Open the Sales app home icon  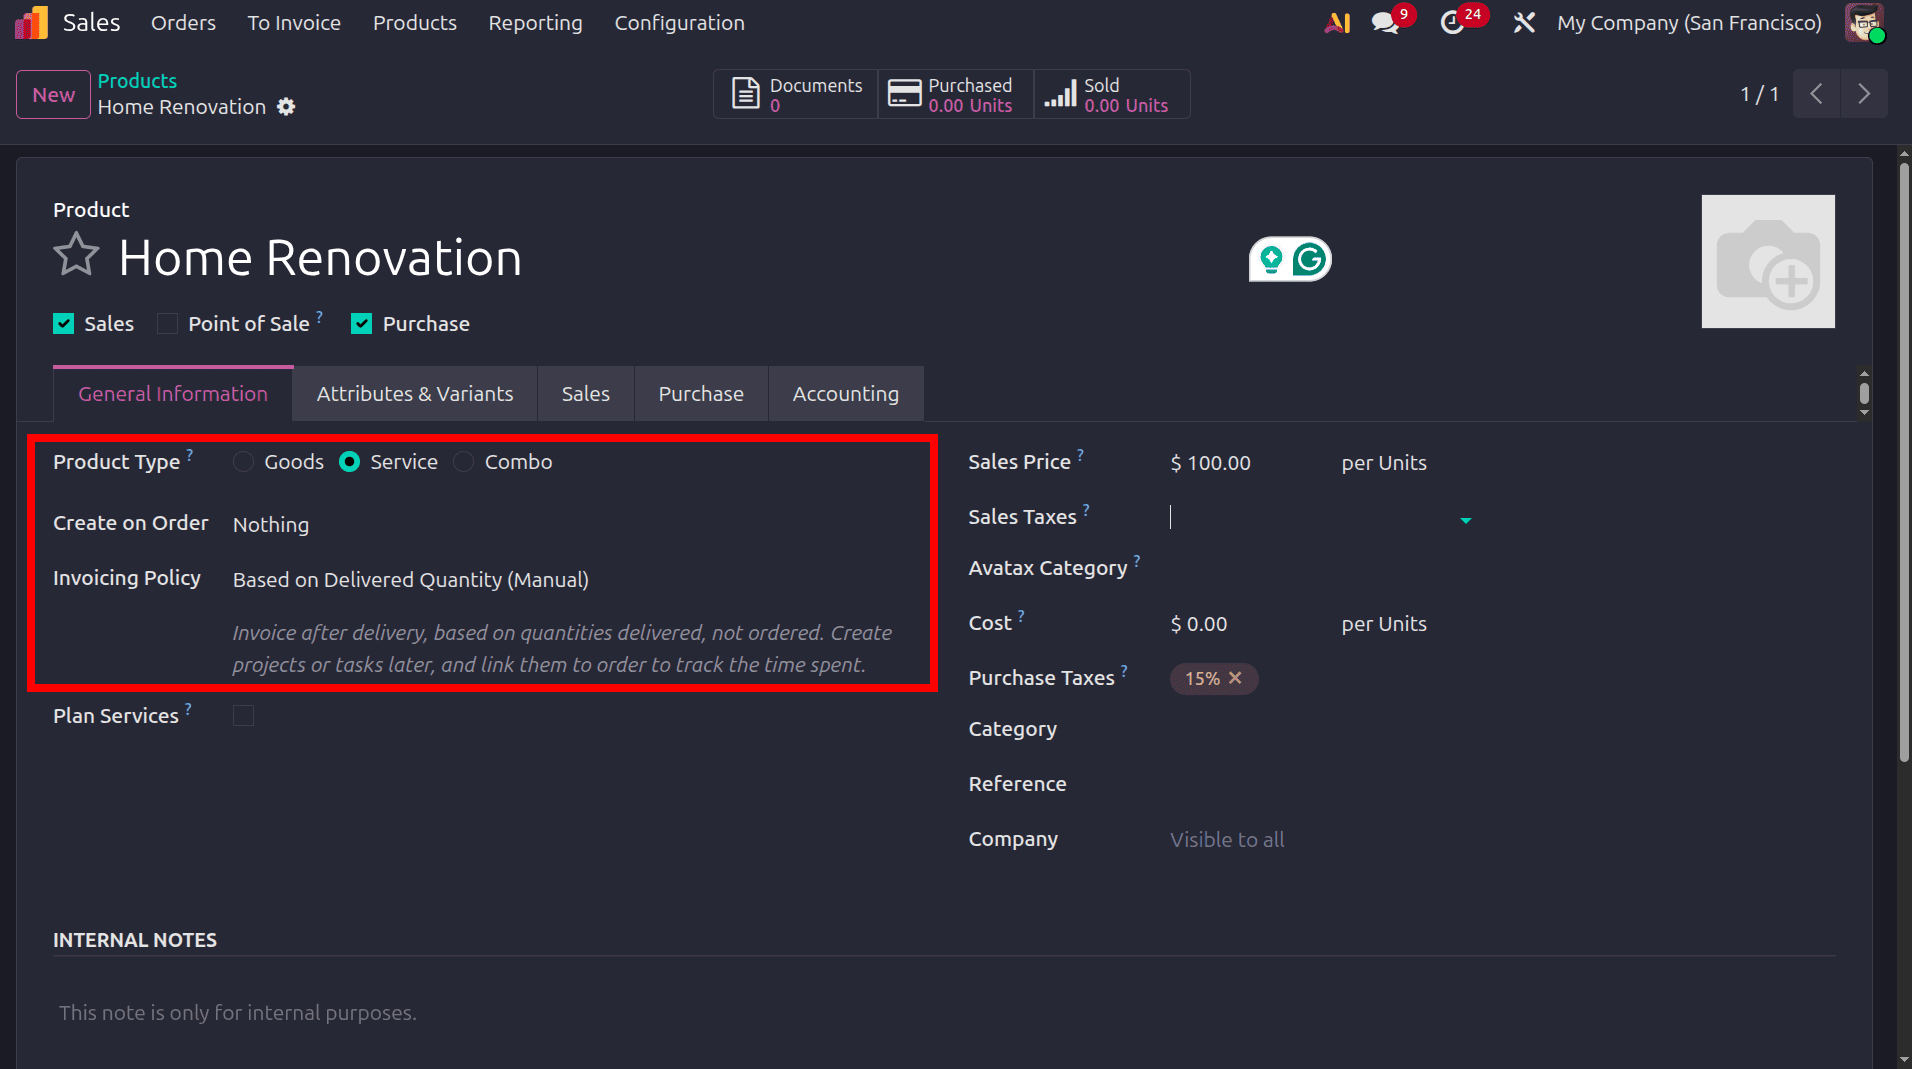[31, 22]
